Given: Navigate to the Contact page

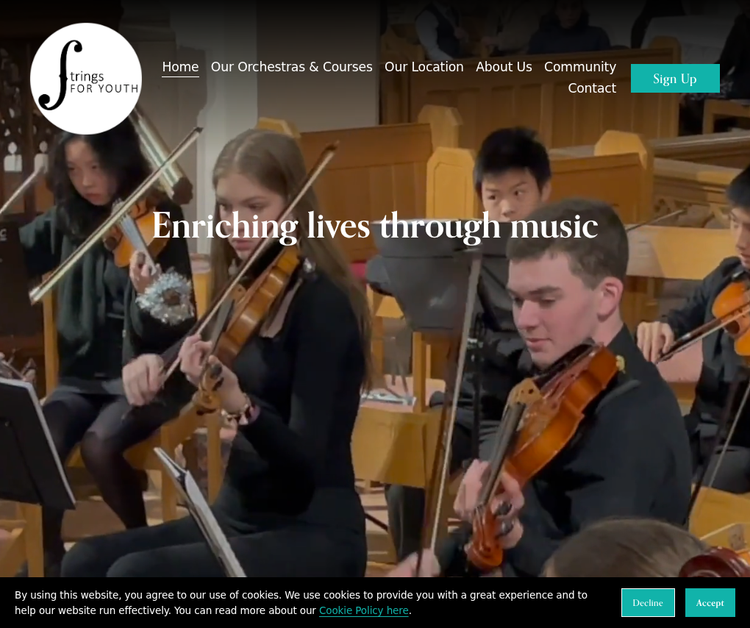Looking at the screenshot, I should pos(592,88).
